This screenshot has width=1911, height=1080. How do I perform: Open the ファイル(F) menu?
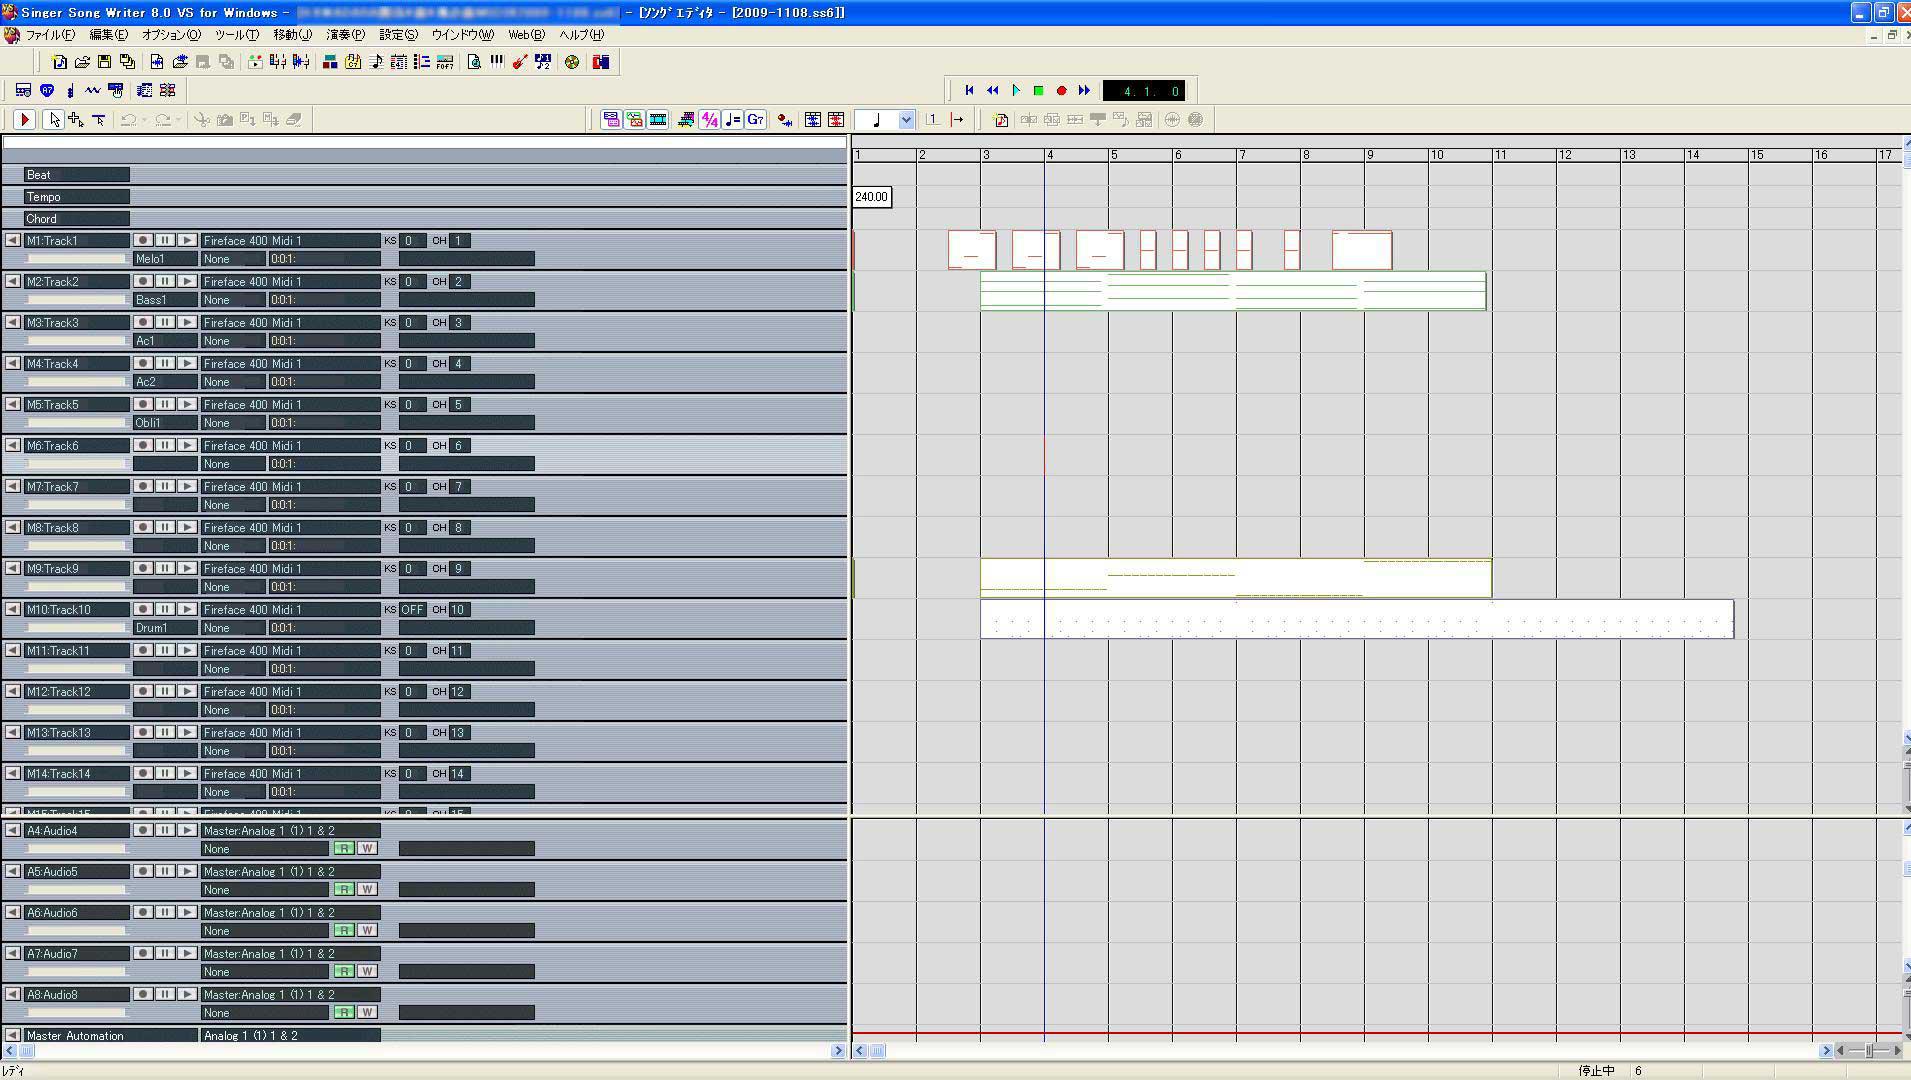[x=50, y=35]
